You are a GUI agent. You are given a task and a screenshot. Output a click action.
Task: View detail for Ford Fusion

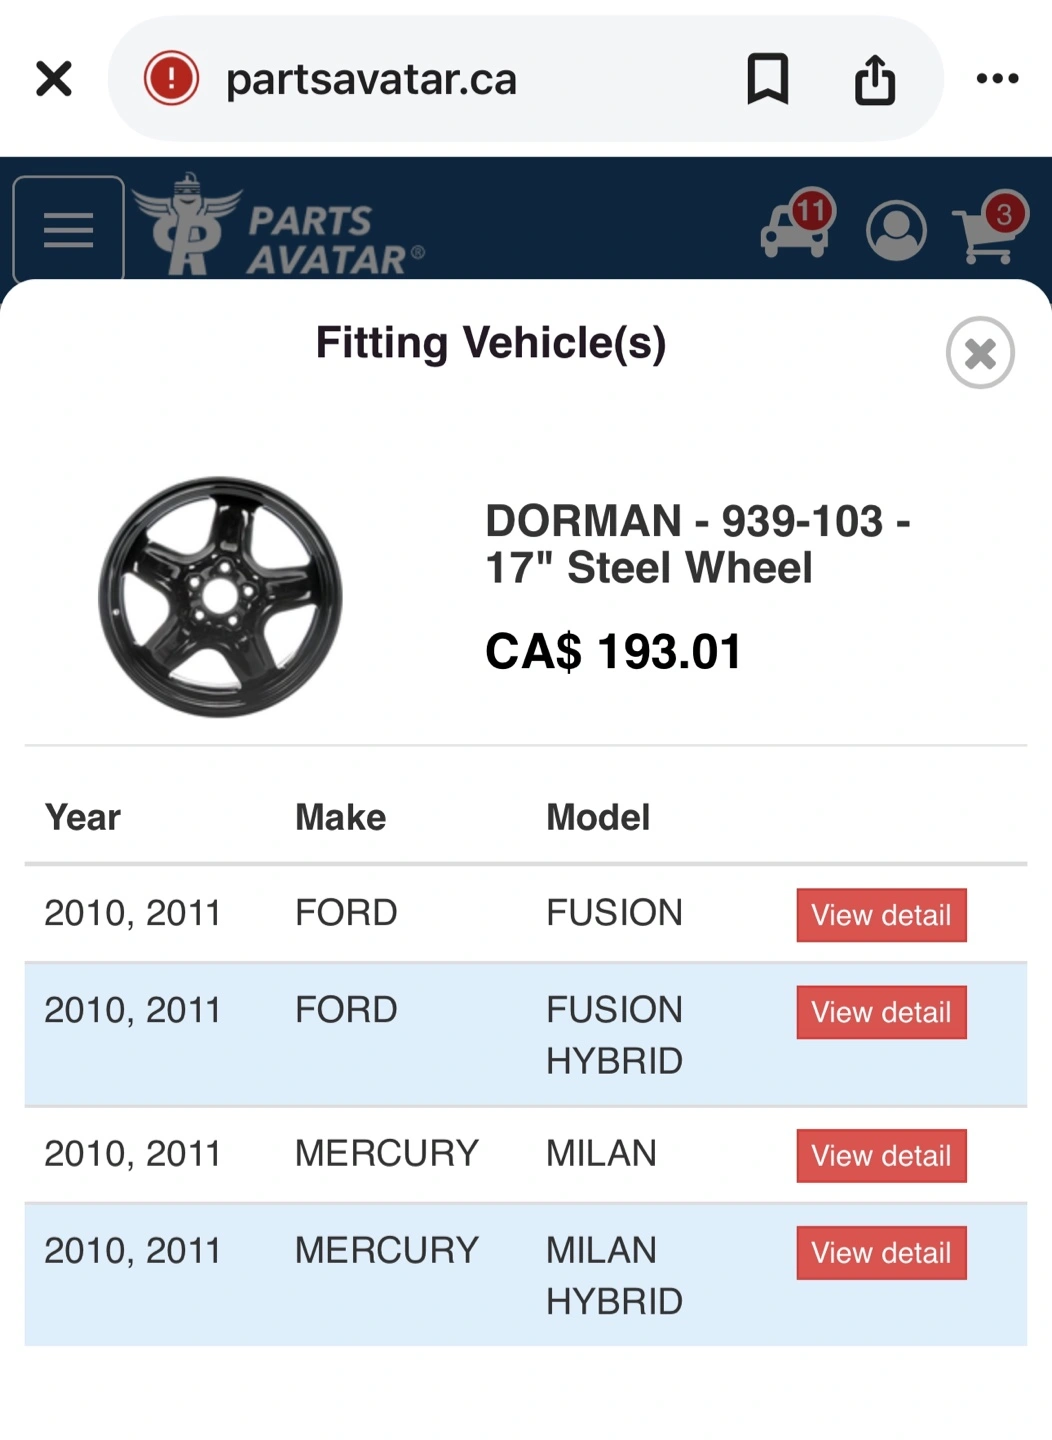[x=881, y=915]
